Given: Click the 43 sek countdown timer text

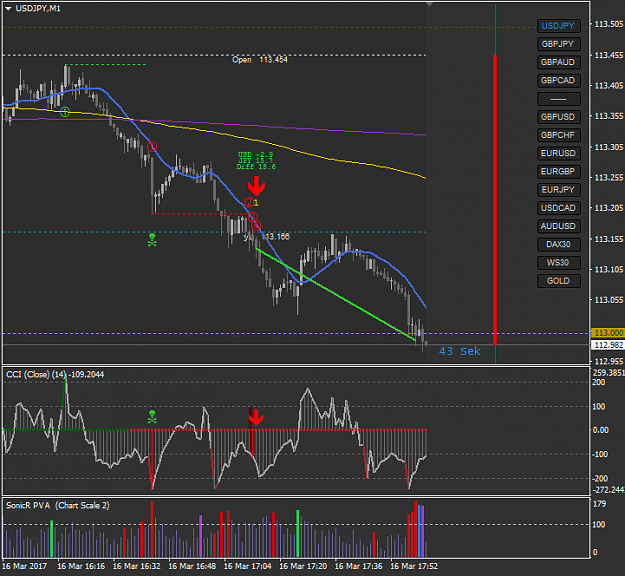Looking at the screenshot, I should click(x=460, y=351).
